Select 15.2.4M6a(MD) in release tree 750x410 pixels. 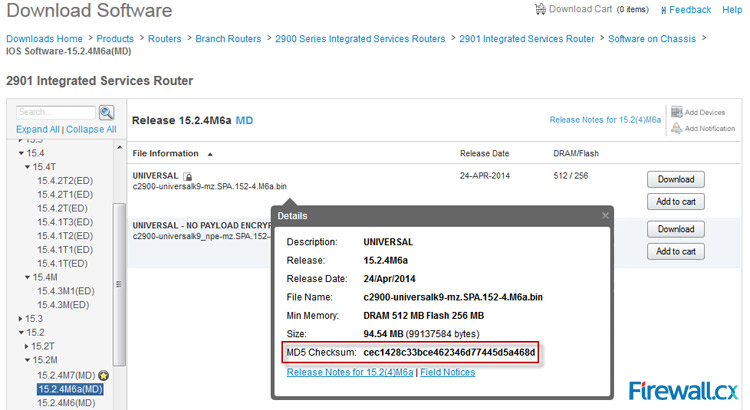coord(70,389)
